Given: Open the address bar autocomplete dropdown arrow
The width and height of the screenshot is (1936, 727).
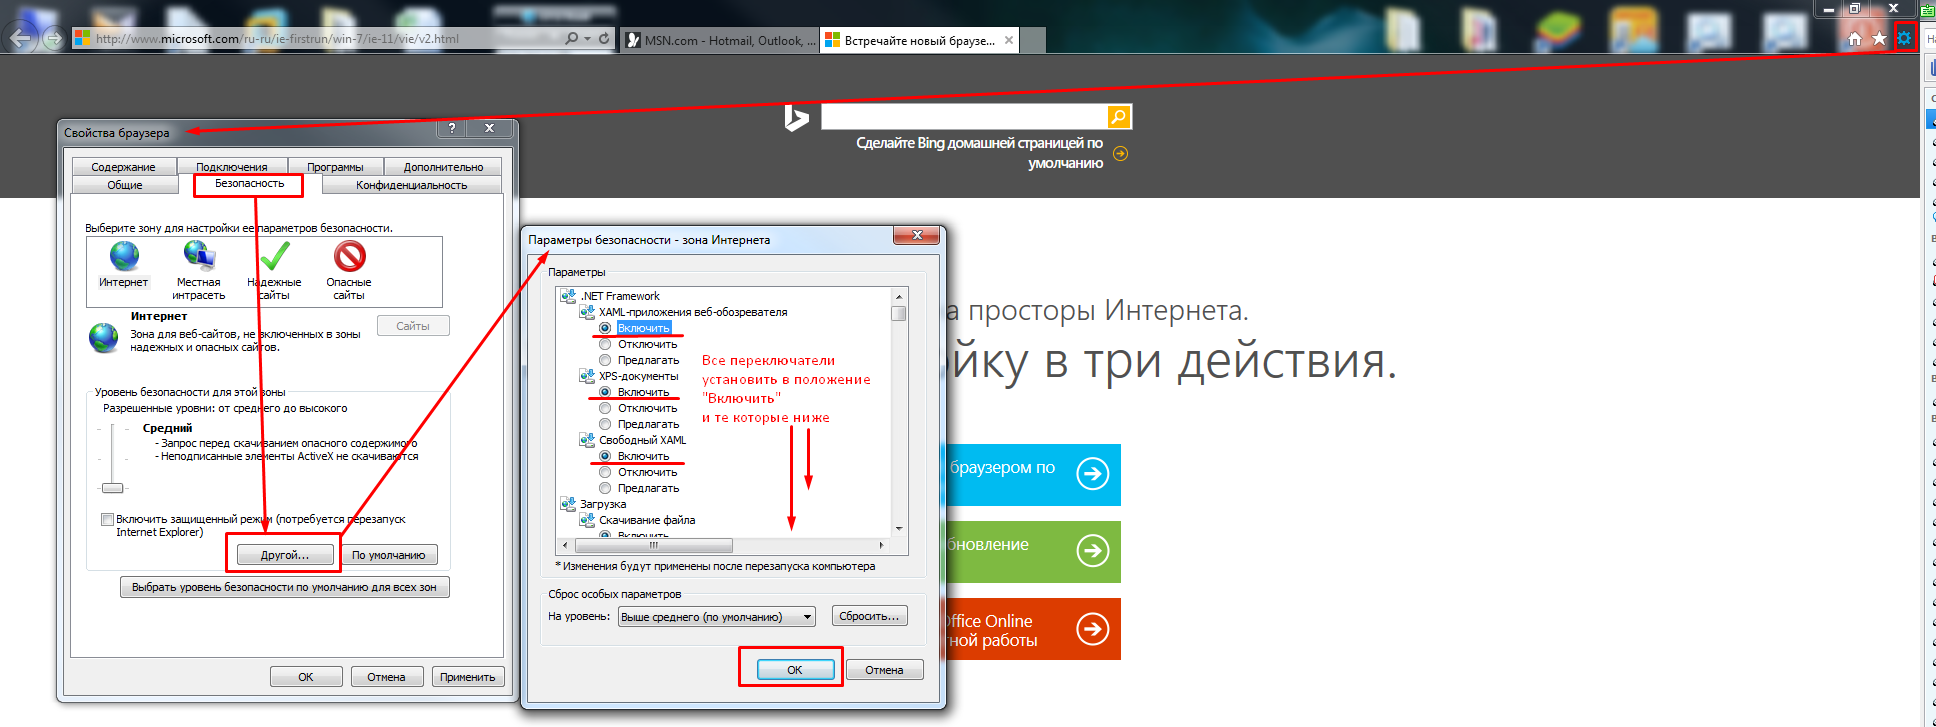Looking at the screenshot, I should (588, 38).
